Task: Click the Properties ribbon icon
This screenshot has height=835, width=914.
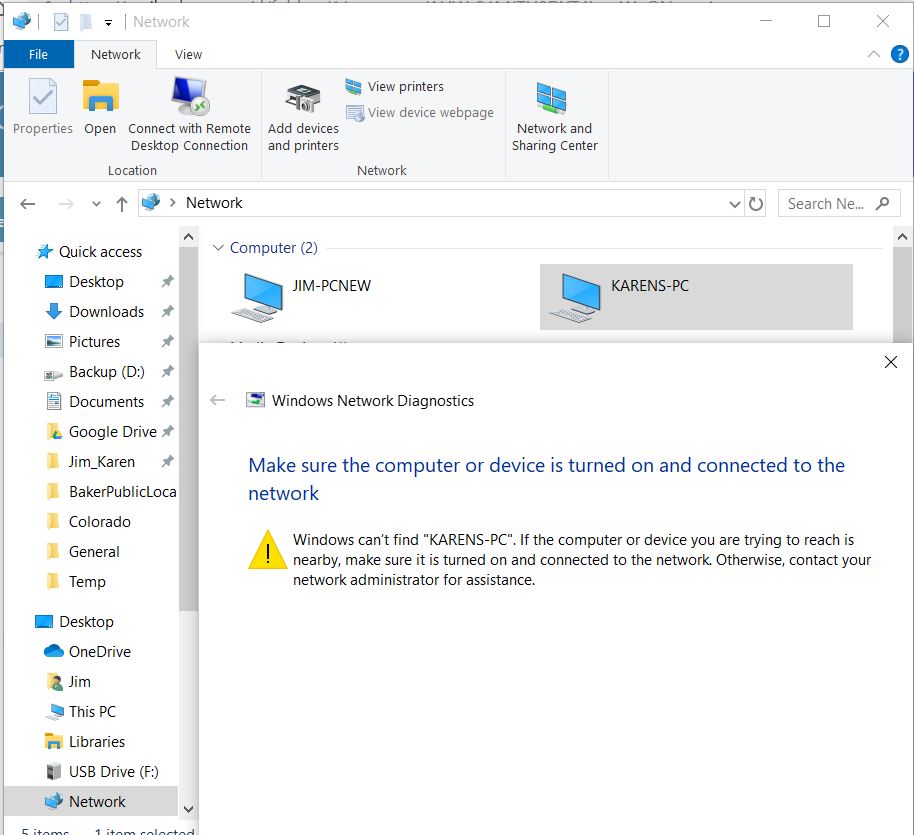Action: tap(43, 97)
